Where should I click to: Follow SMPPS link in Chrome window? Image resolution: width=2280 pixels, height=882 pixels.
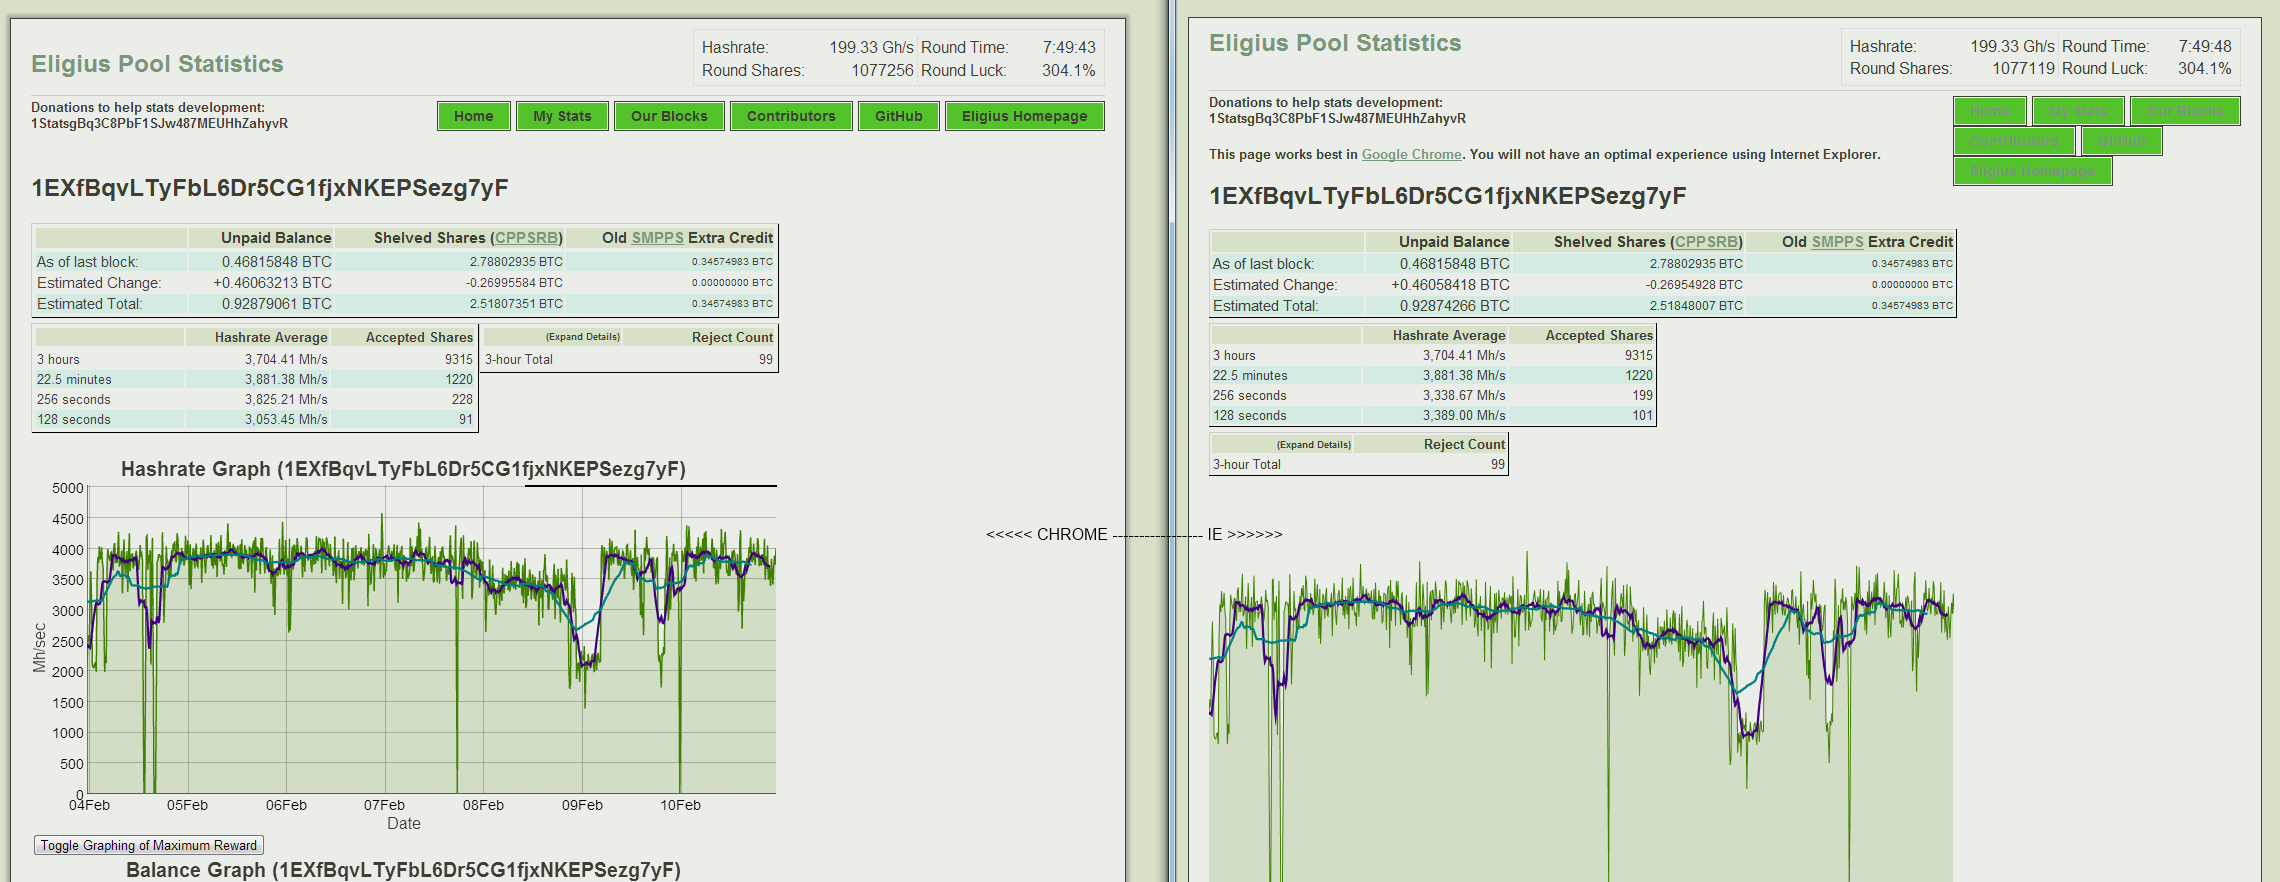[658, 238]
